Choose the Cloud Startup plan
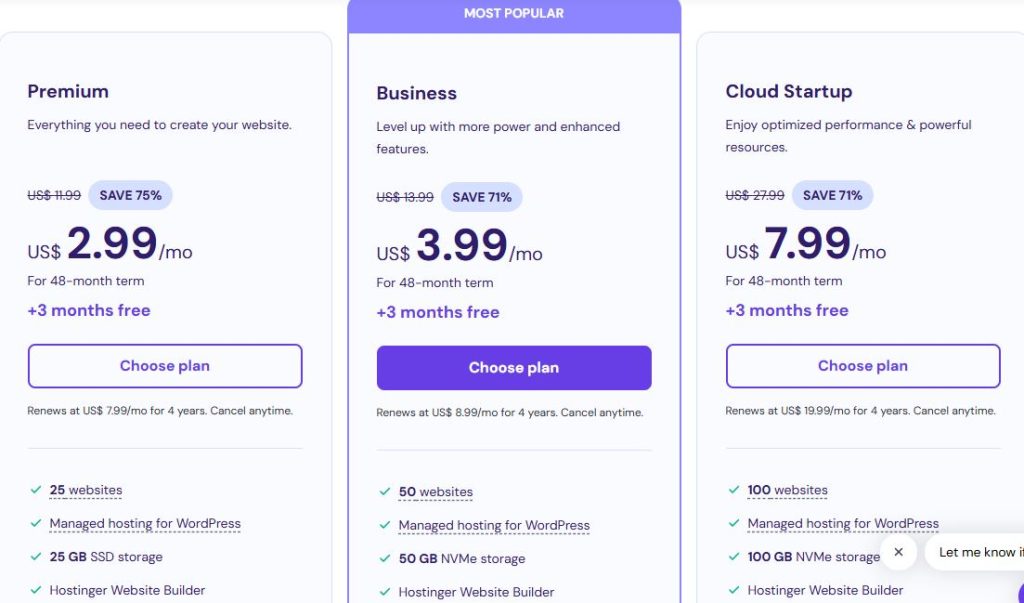 [x=863, y=366]
